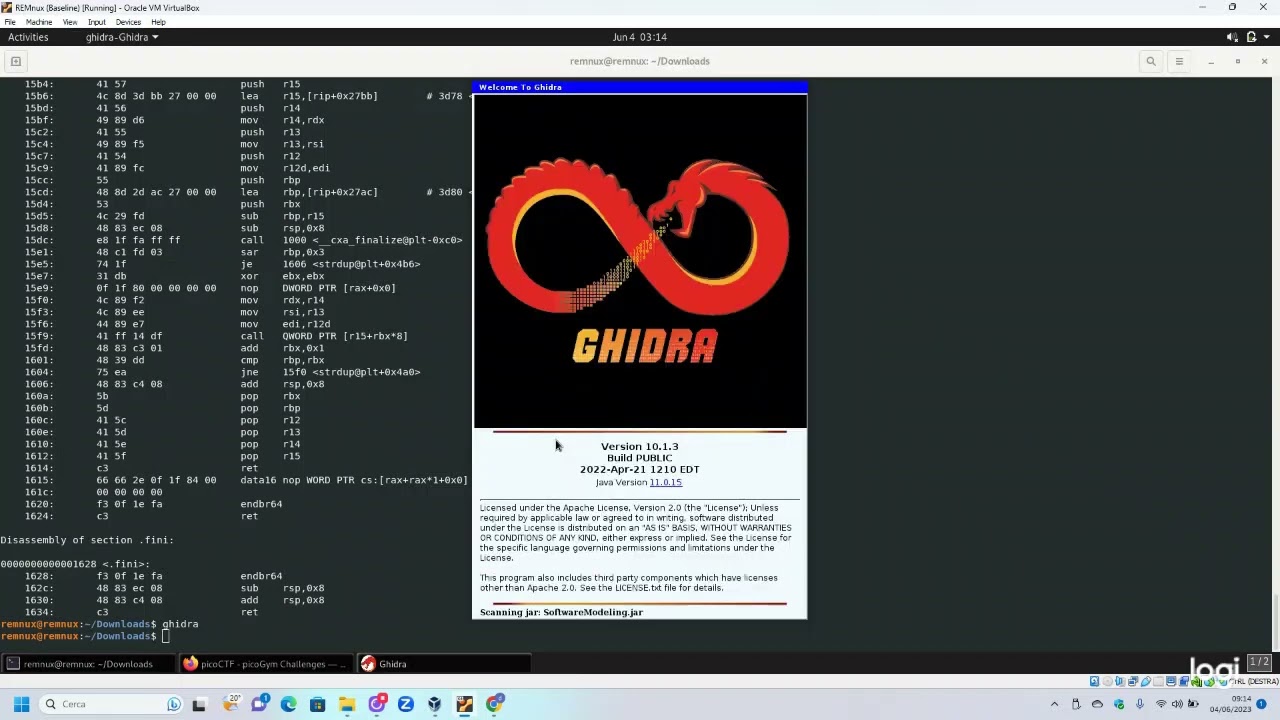Click the Welcome To Ghidra title bar
This screenshot has height=720, width=1280.
pyautogui.click(x=639, y=87)
